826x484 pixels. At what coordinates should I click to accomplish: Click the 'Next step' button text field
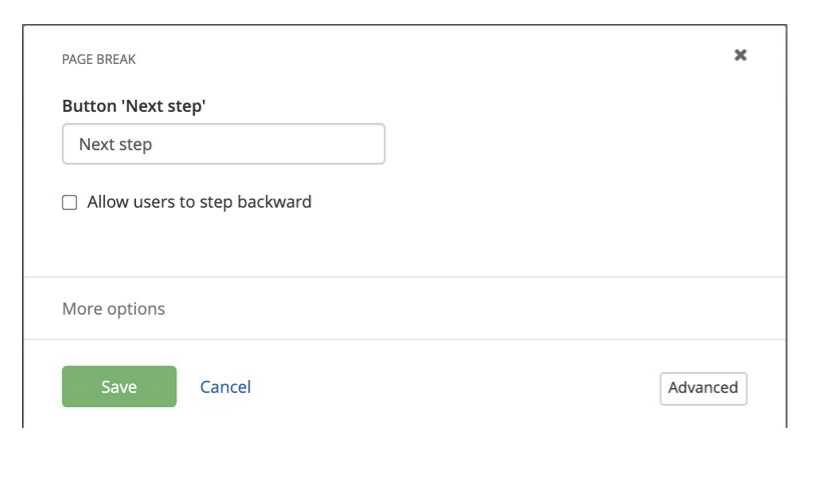point(223,144)
